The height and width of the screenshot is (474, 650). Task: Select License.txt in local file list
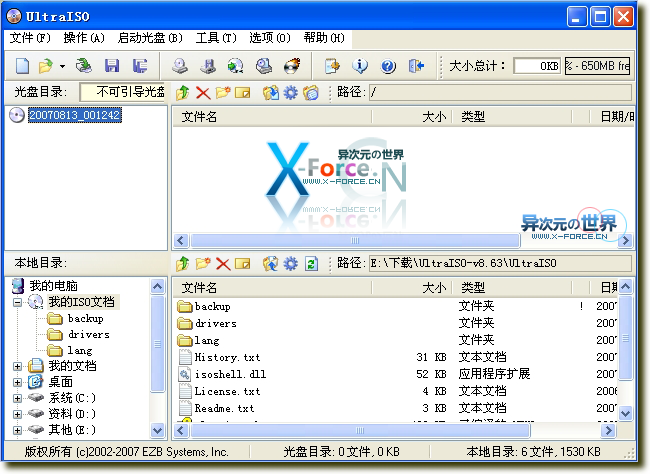click(227, 391)
